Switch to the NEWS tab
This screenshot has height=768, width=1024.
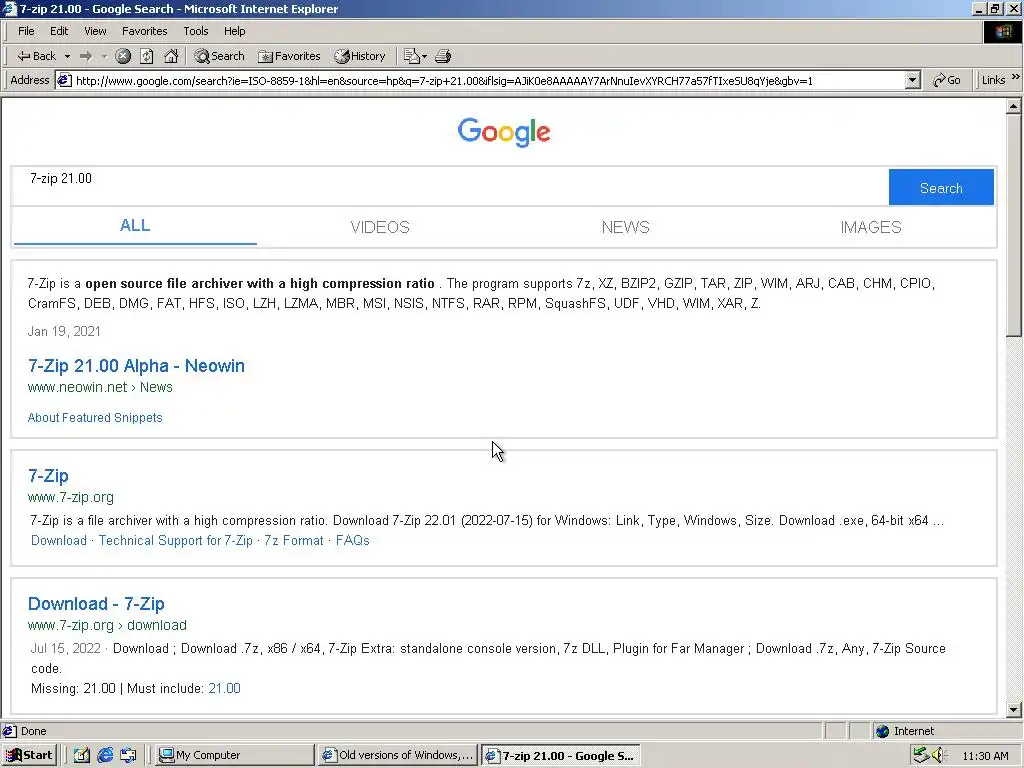(x=626, y=227)
